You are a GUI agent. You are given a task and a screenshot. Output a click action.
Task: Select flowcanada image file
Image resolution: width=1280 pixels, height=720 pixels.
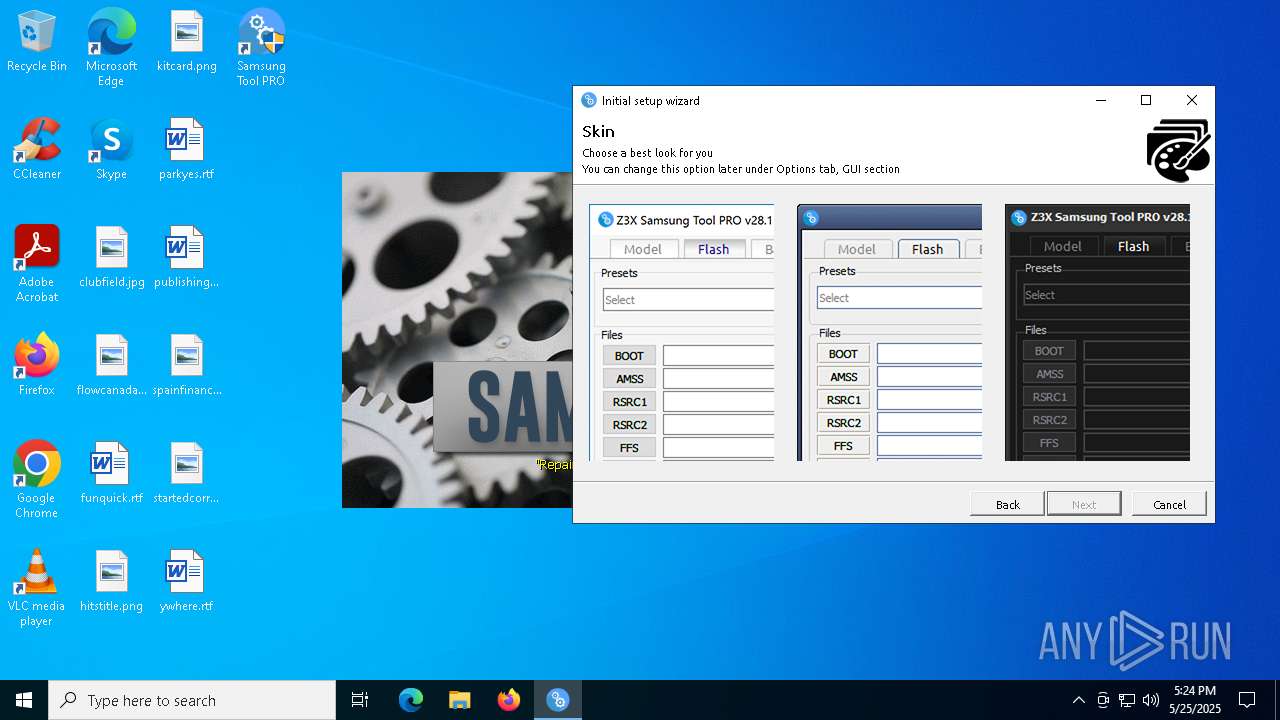[111, 366]
